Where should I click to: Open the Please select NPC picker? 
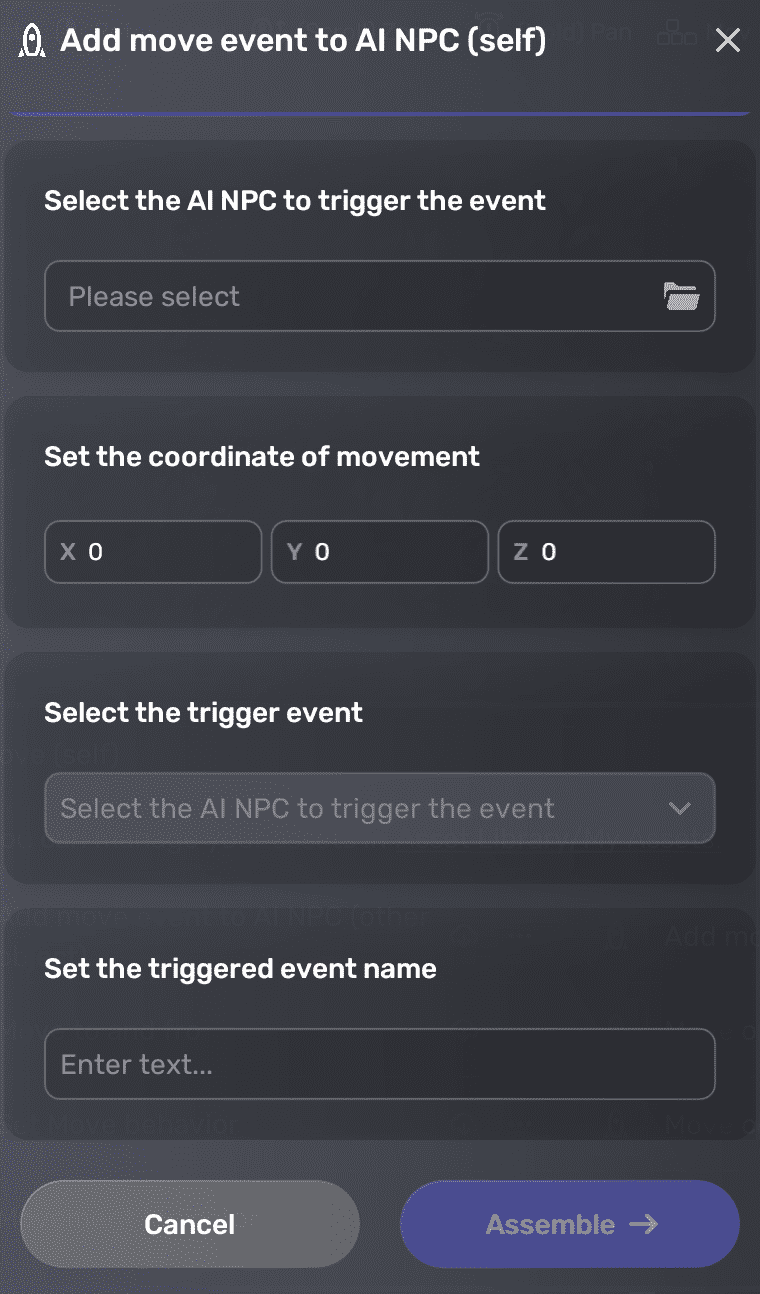click(x=380, y=295)
